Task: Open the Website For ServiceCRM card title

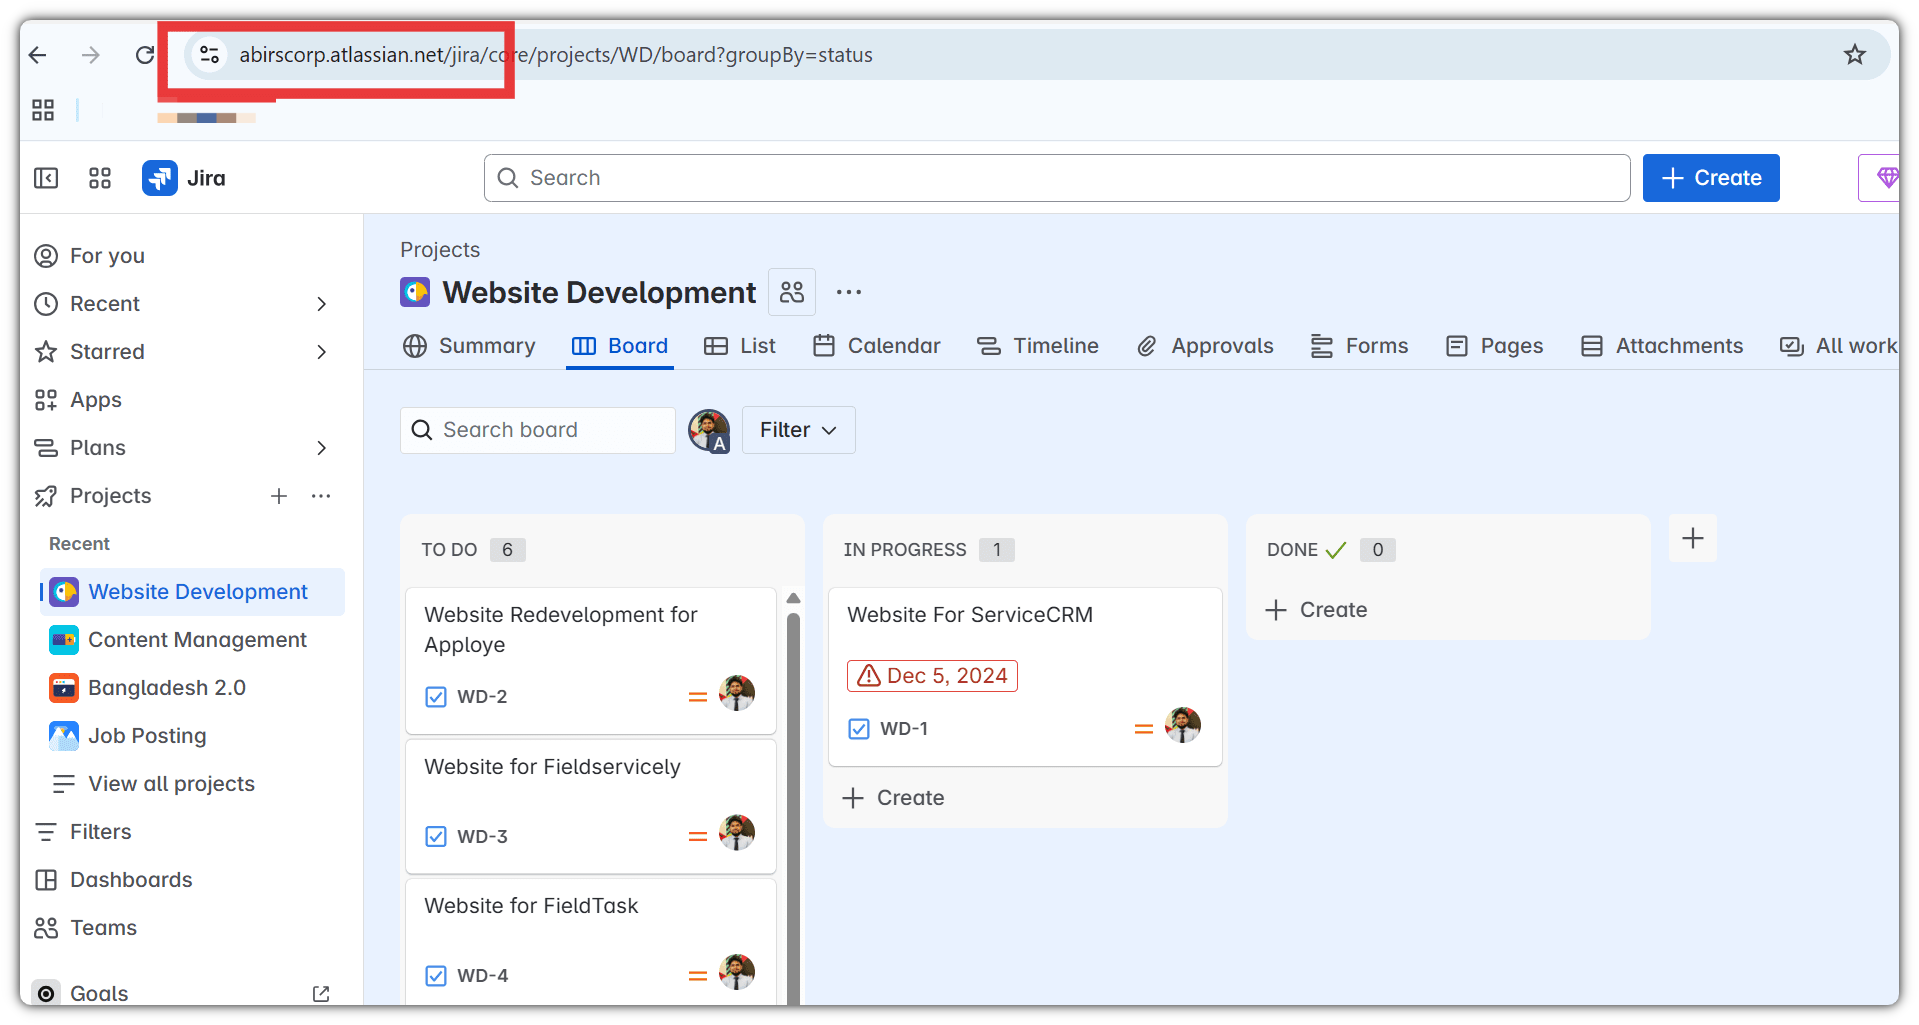Action: (970, 615)
